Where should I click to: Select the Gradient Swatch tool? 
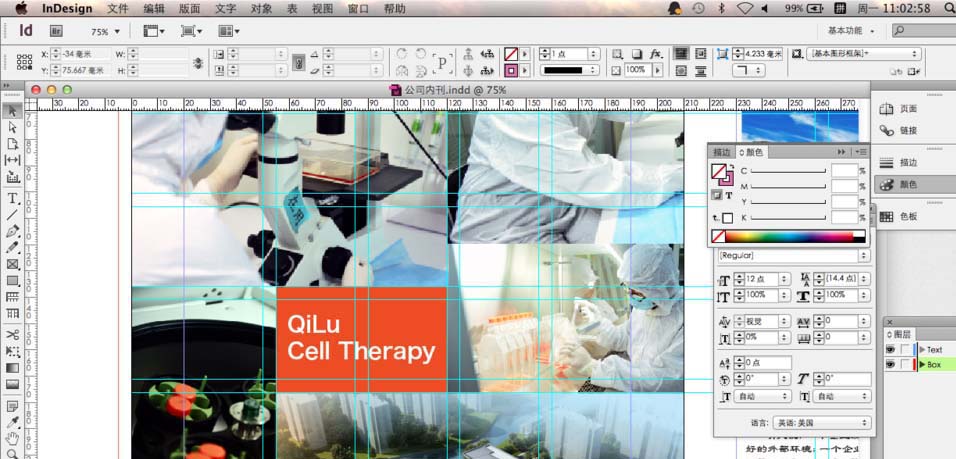[x=12, y=368]
